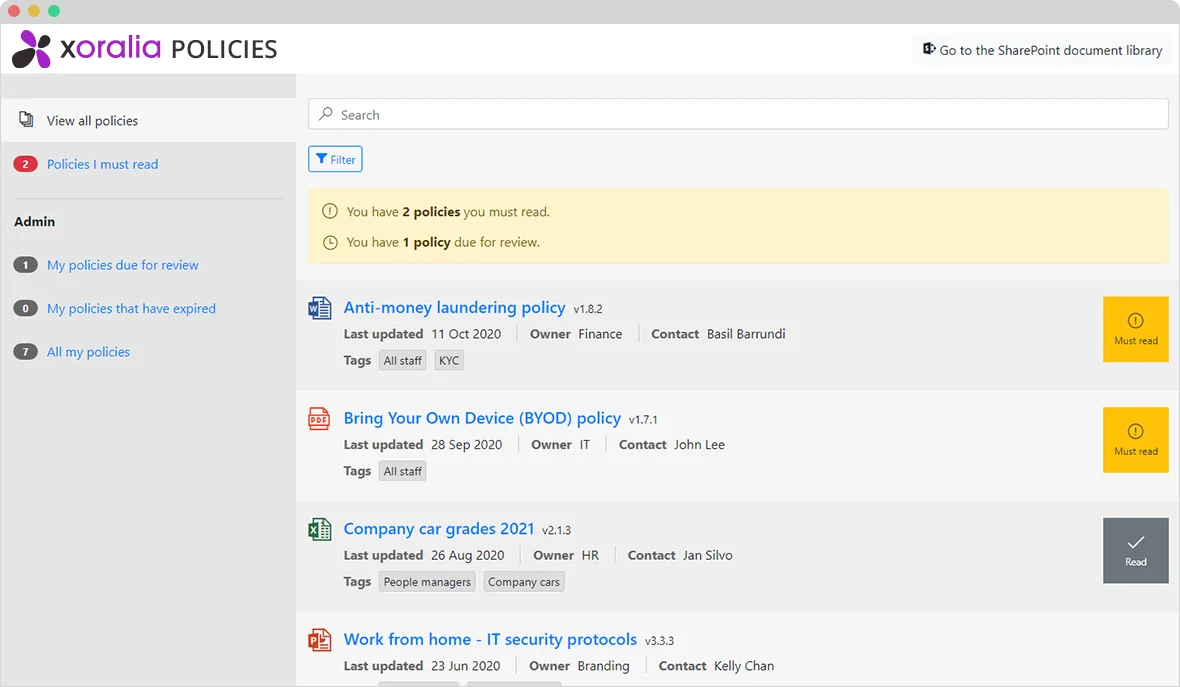The width and height of the screenshot is (1180, 687).
Task: Open My policies due for review
Action: 123,265
